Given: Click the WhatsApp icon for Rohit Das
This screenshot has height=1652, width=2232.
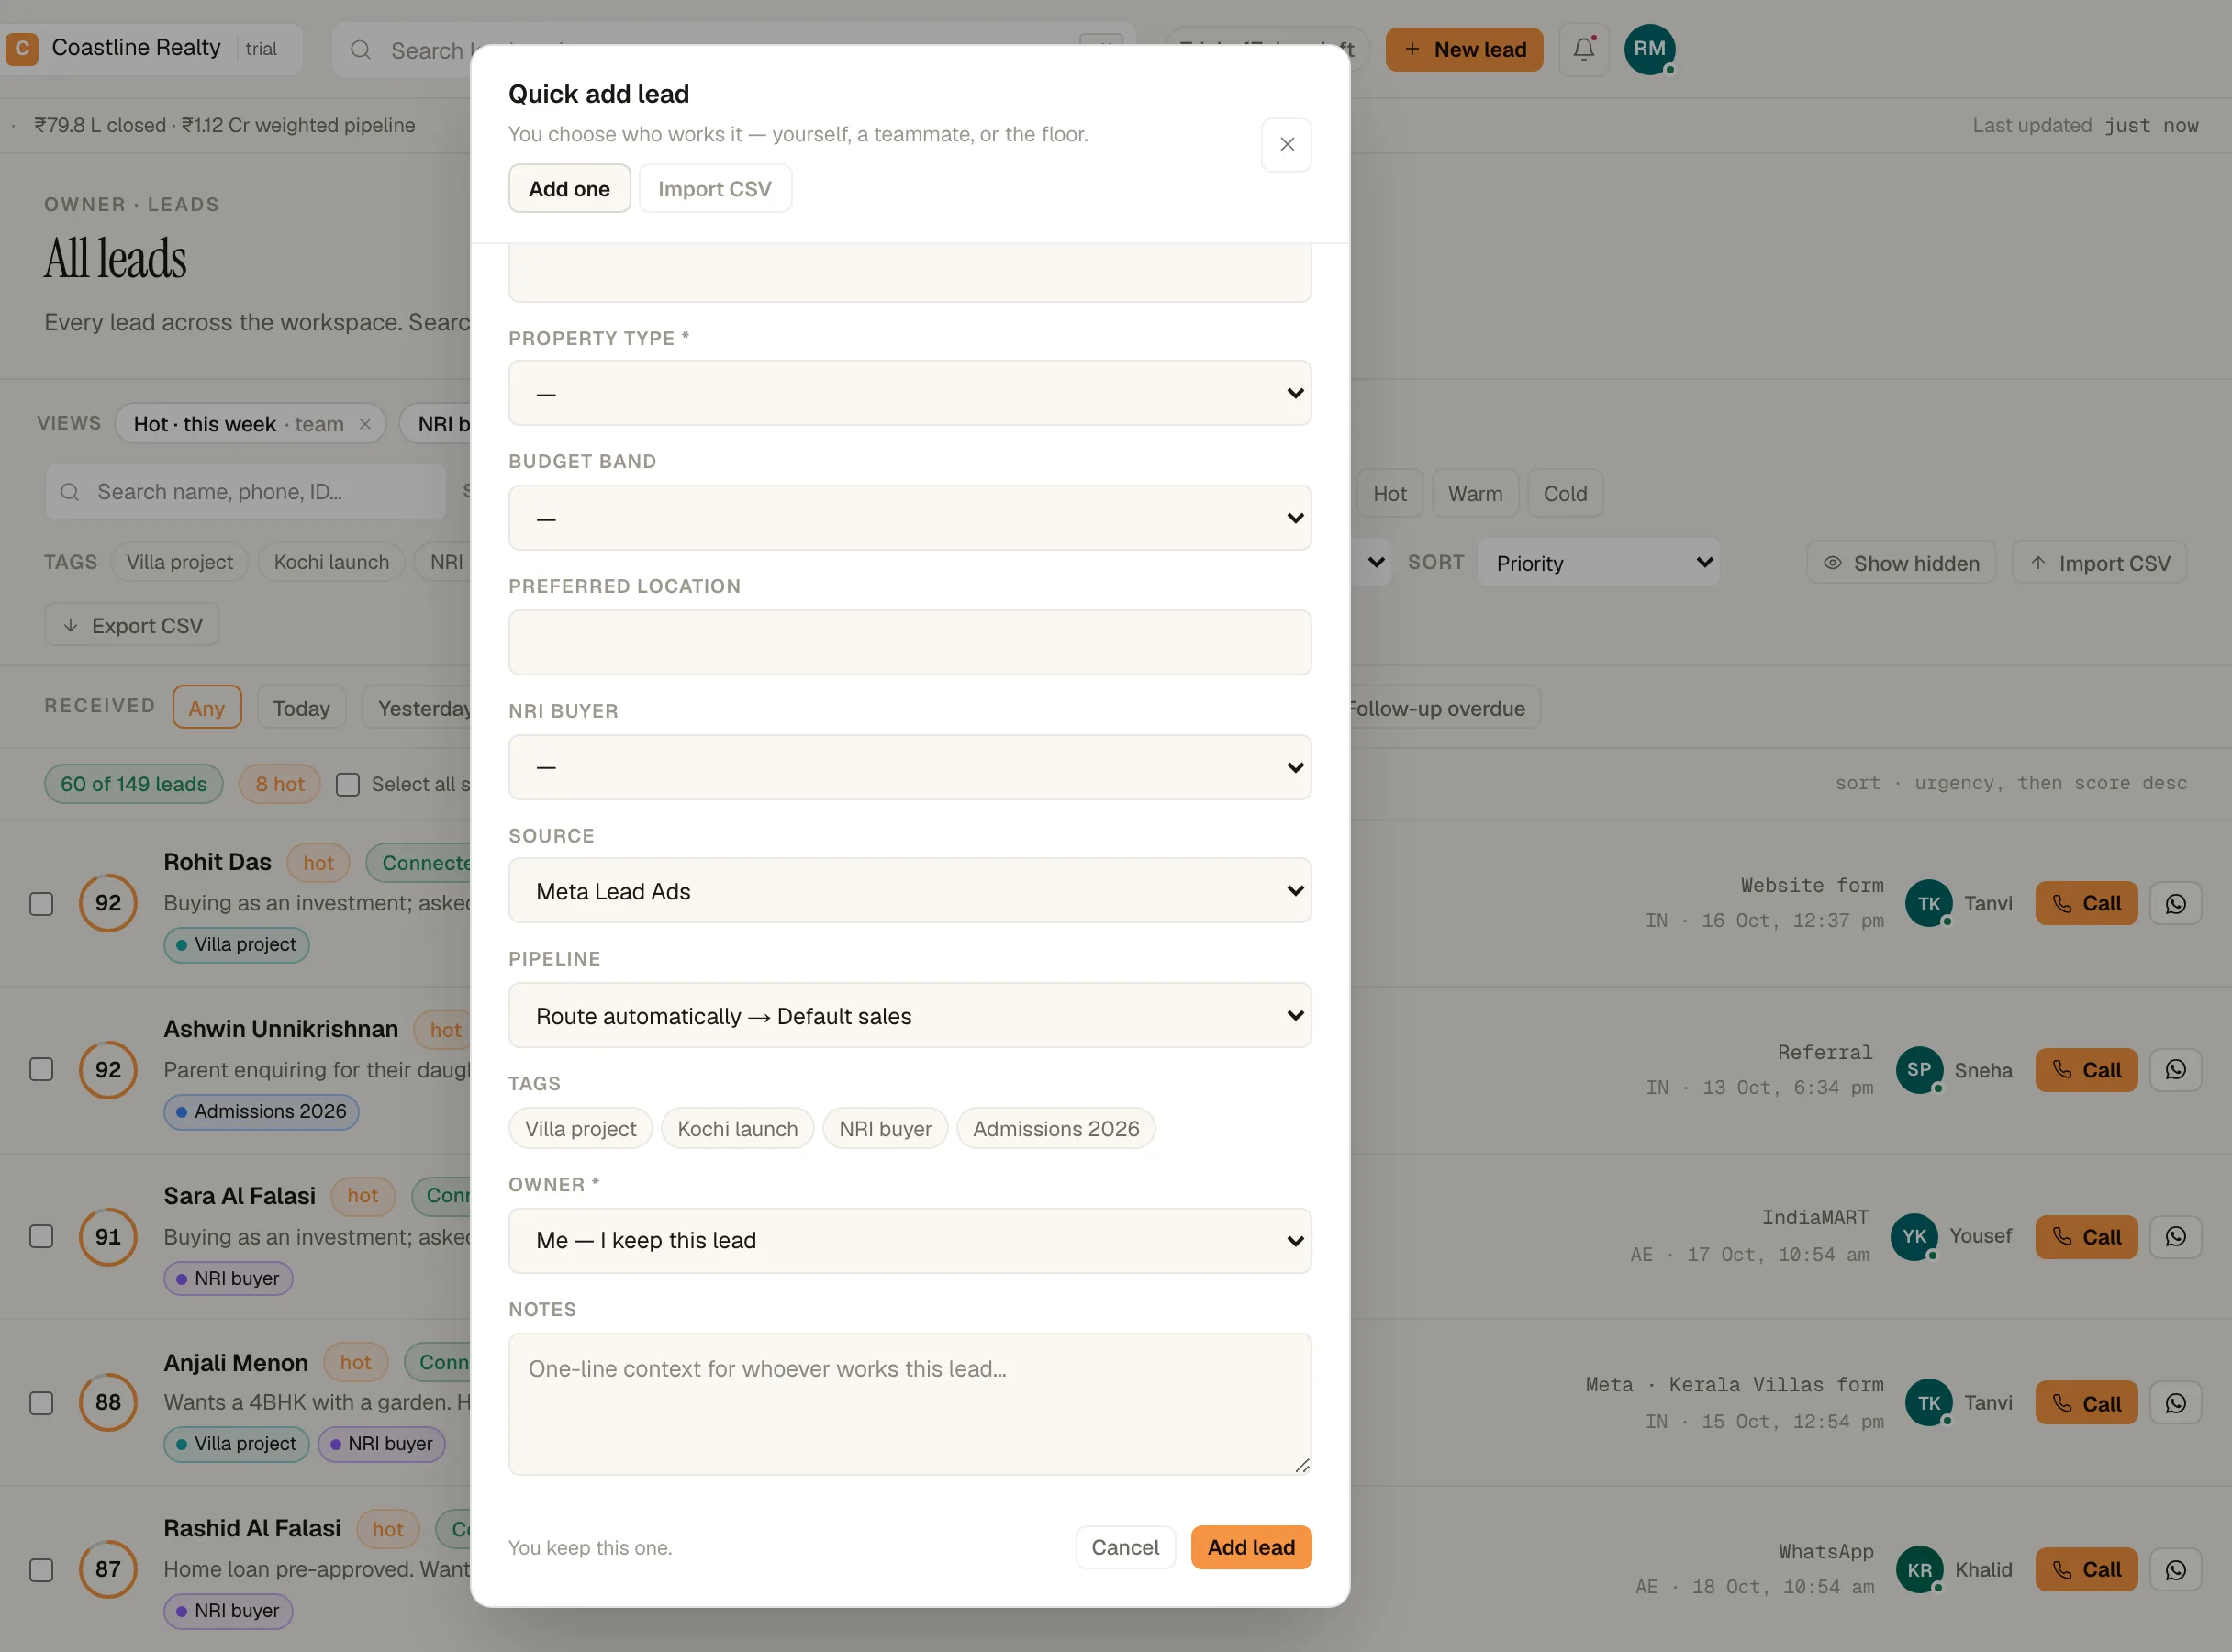Looking at the screenshot, I should coord(2175,903).
